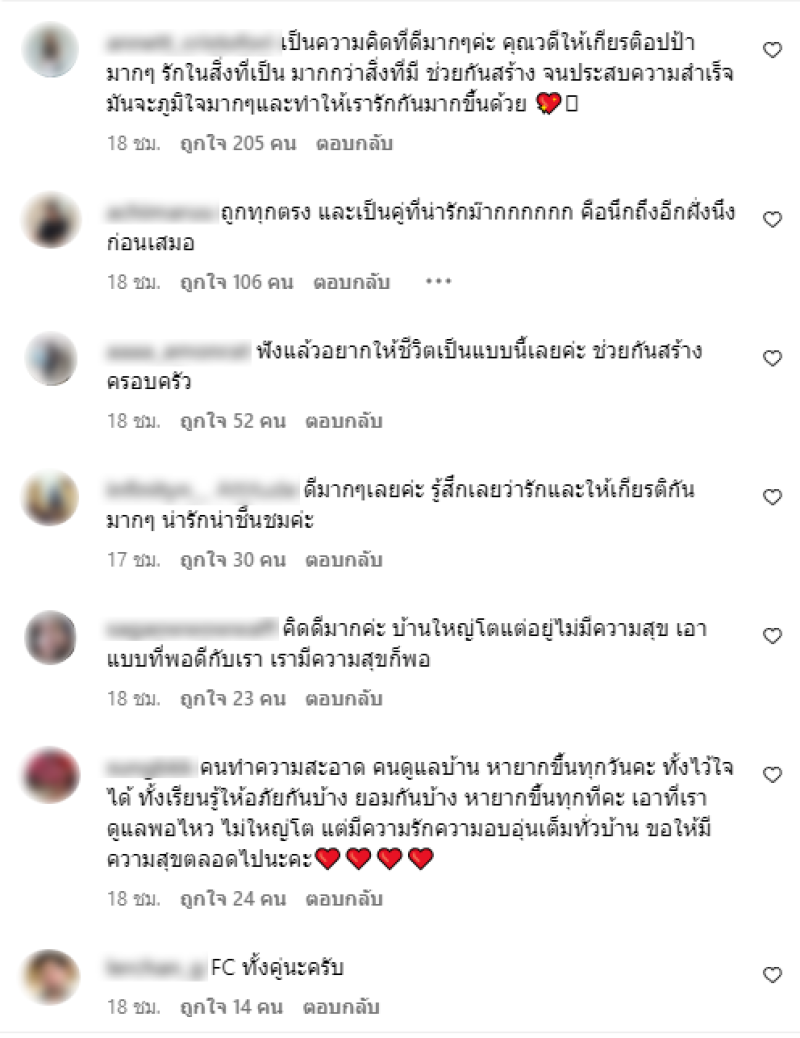Screen dimensions: 800x1038
Task: Like the 'FC ทั้งคู่นะครับ' comment
Action: click(773, 974)
